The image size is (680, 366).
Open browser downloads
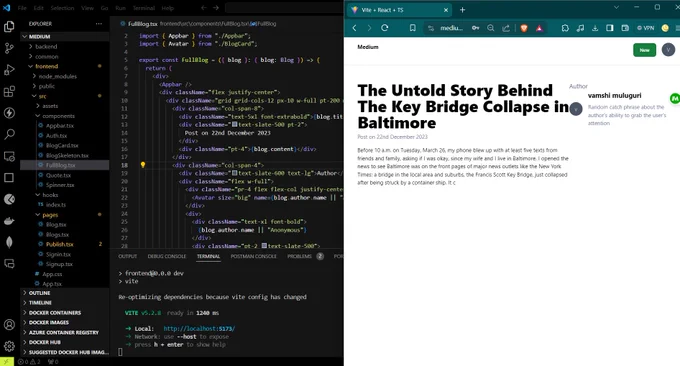click(595, 28)
